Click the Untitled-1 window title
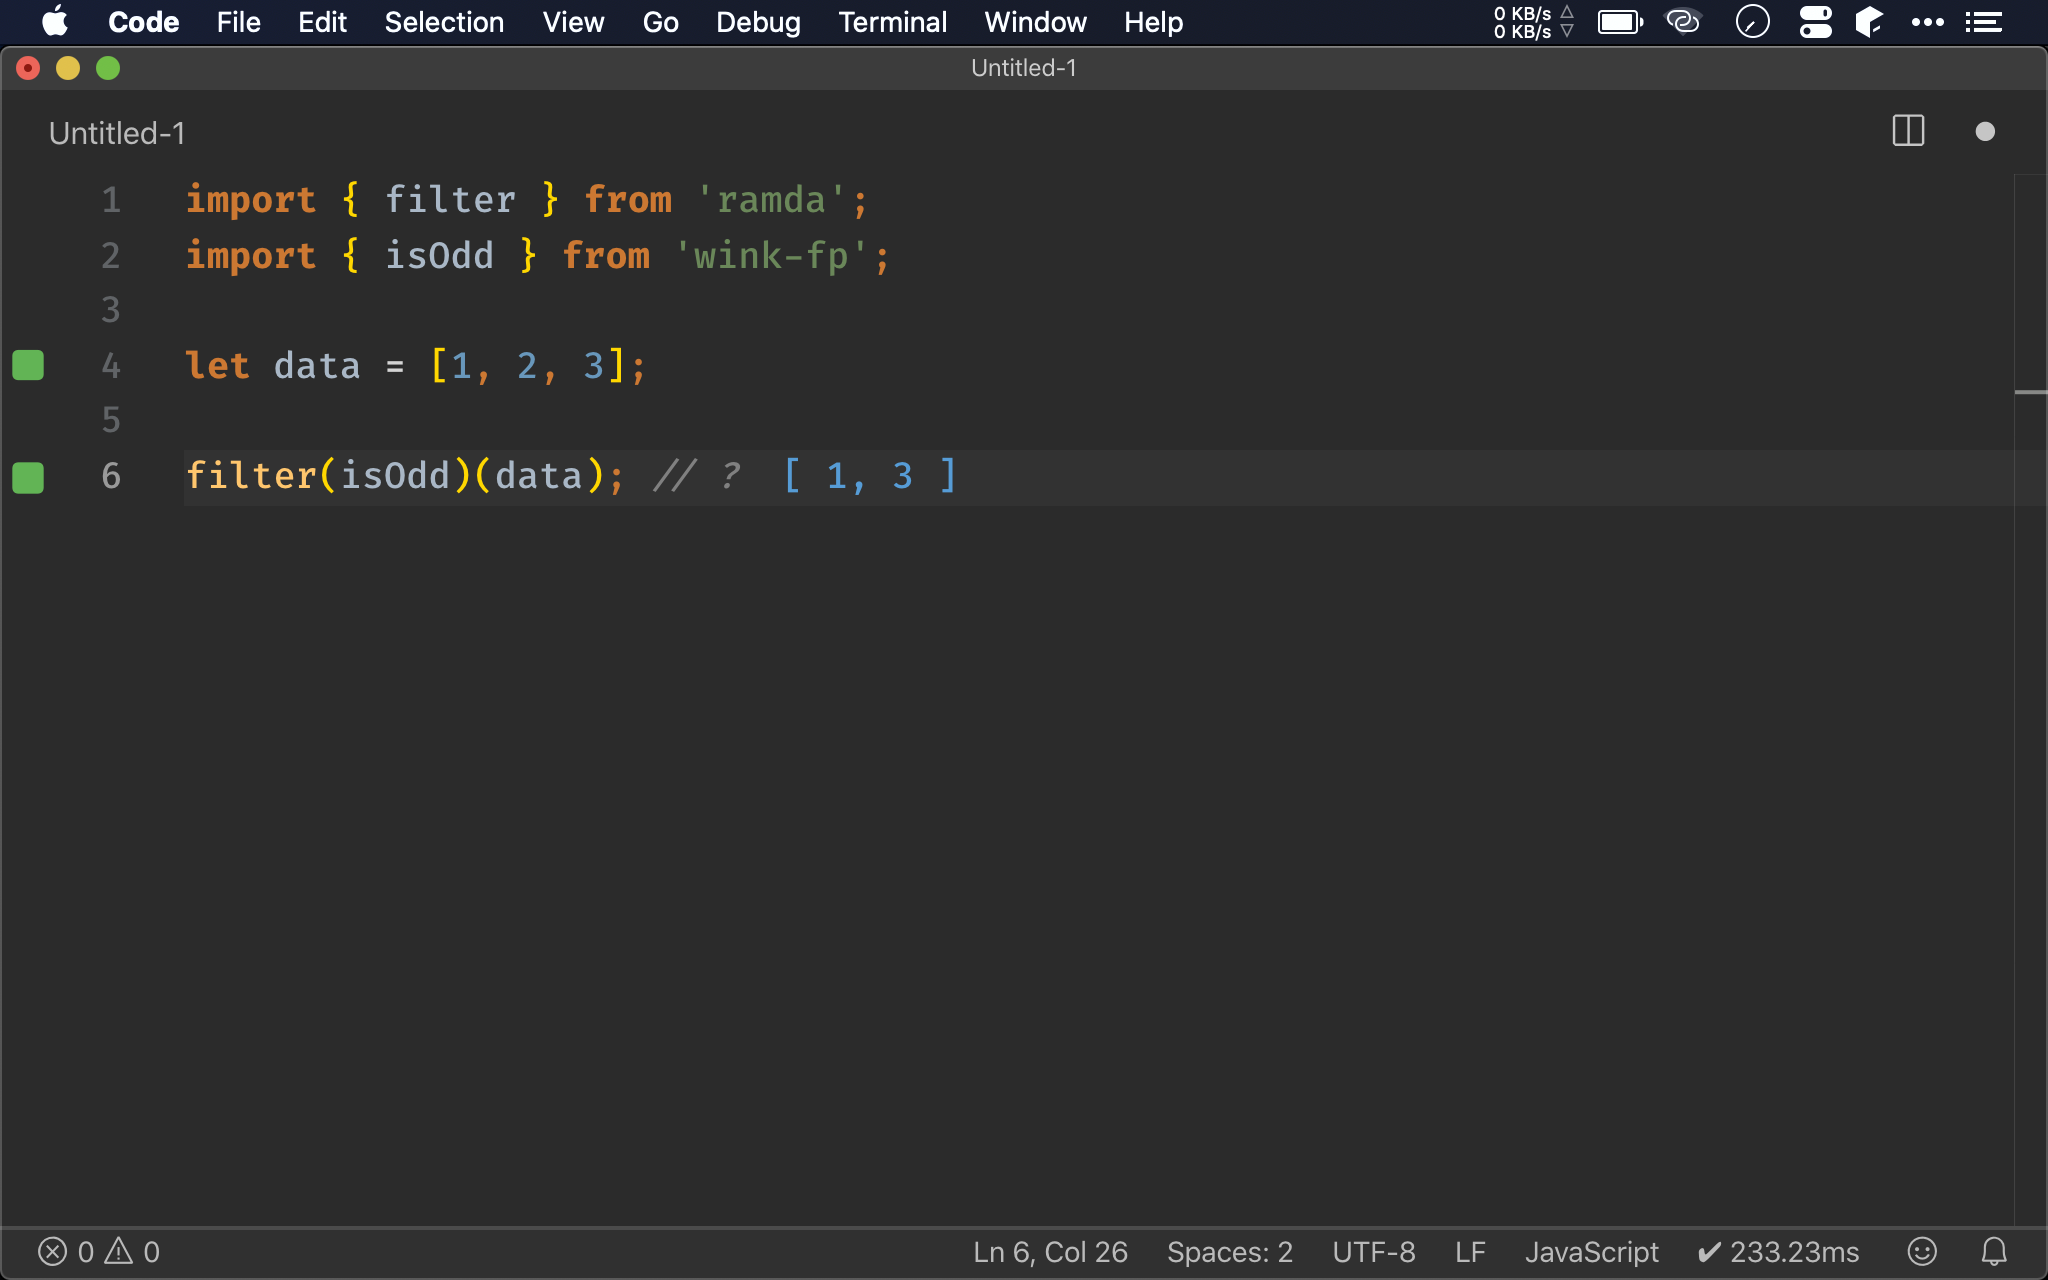The height and width of the screenshot is (1280, 2048). pos(1024,68)
